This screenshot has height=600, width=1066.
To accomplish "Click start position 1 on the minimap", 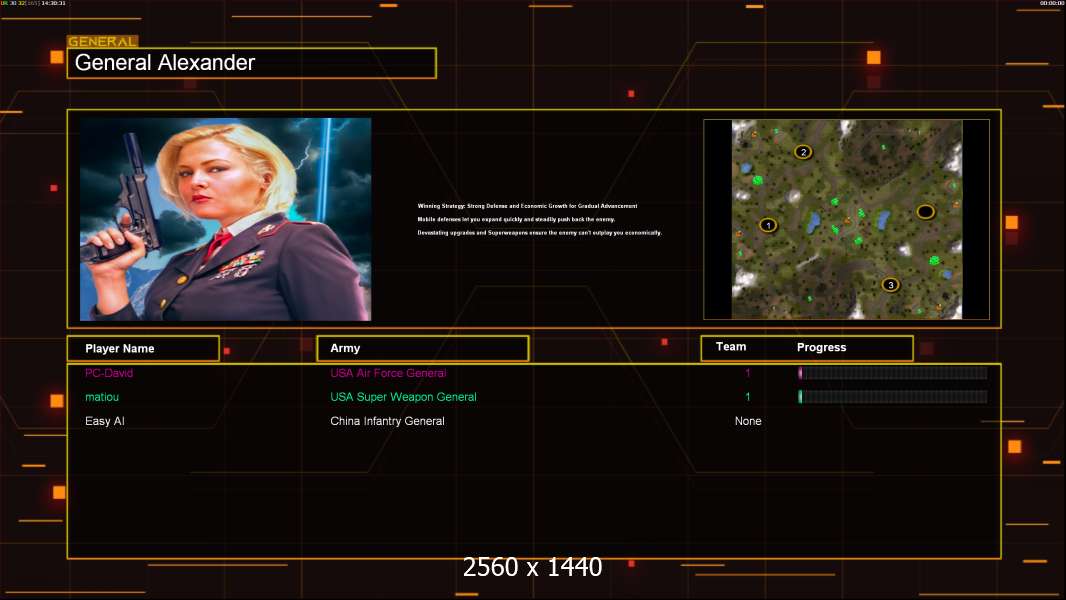I will coord(768,225).
